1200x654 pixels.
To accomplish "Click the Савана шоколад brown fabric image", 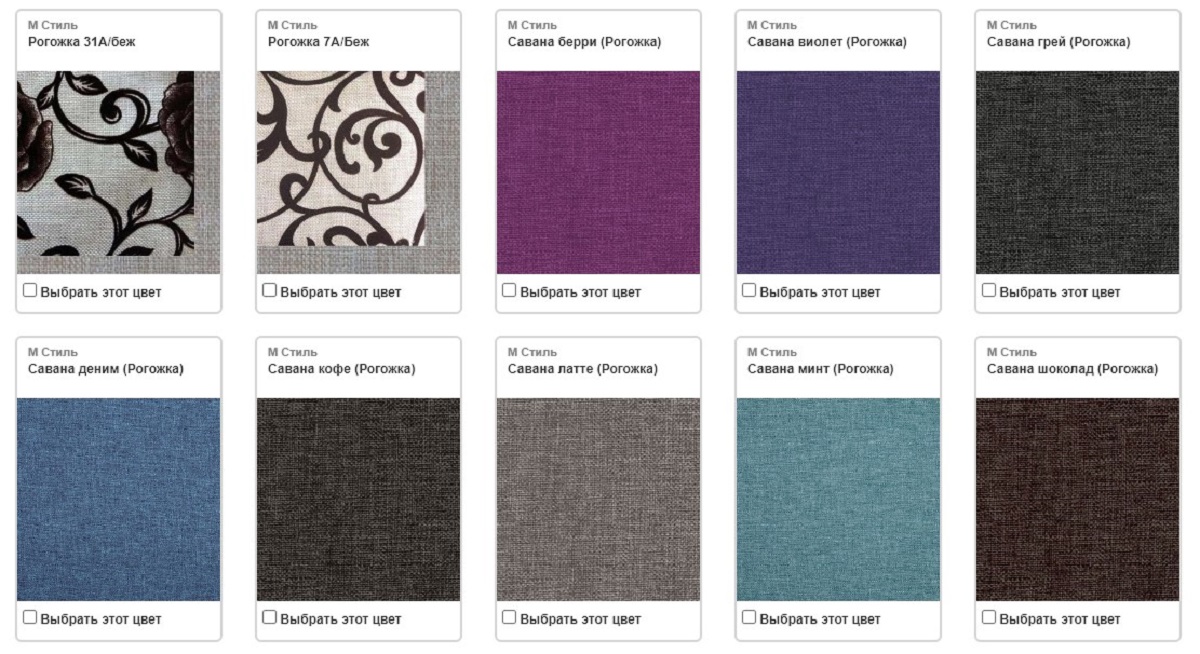I will [x=1078, y=499].
